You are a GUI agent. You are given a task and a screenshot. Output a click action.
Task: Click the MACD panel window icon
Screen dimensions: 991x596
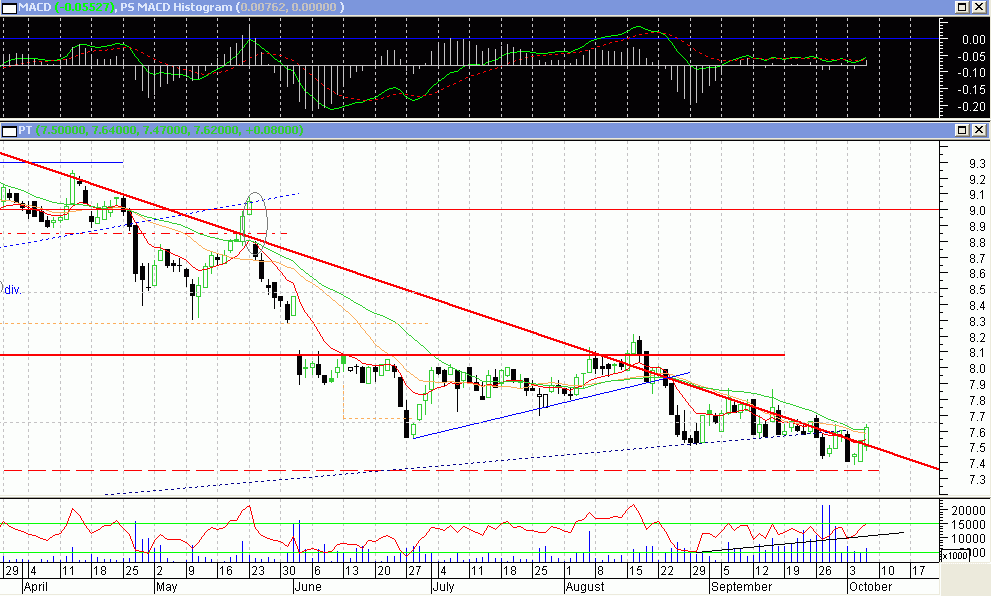click(x=9, y=8)
